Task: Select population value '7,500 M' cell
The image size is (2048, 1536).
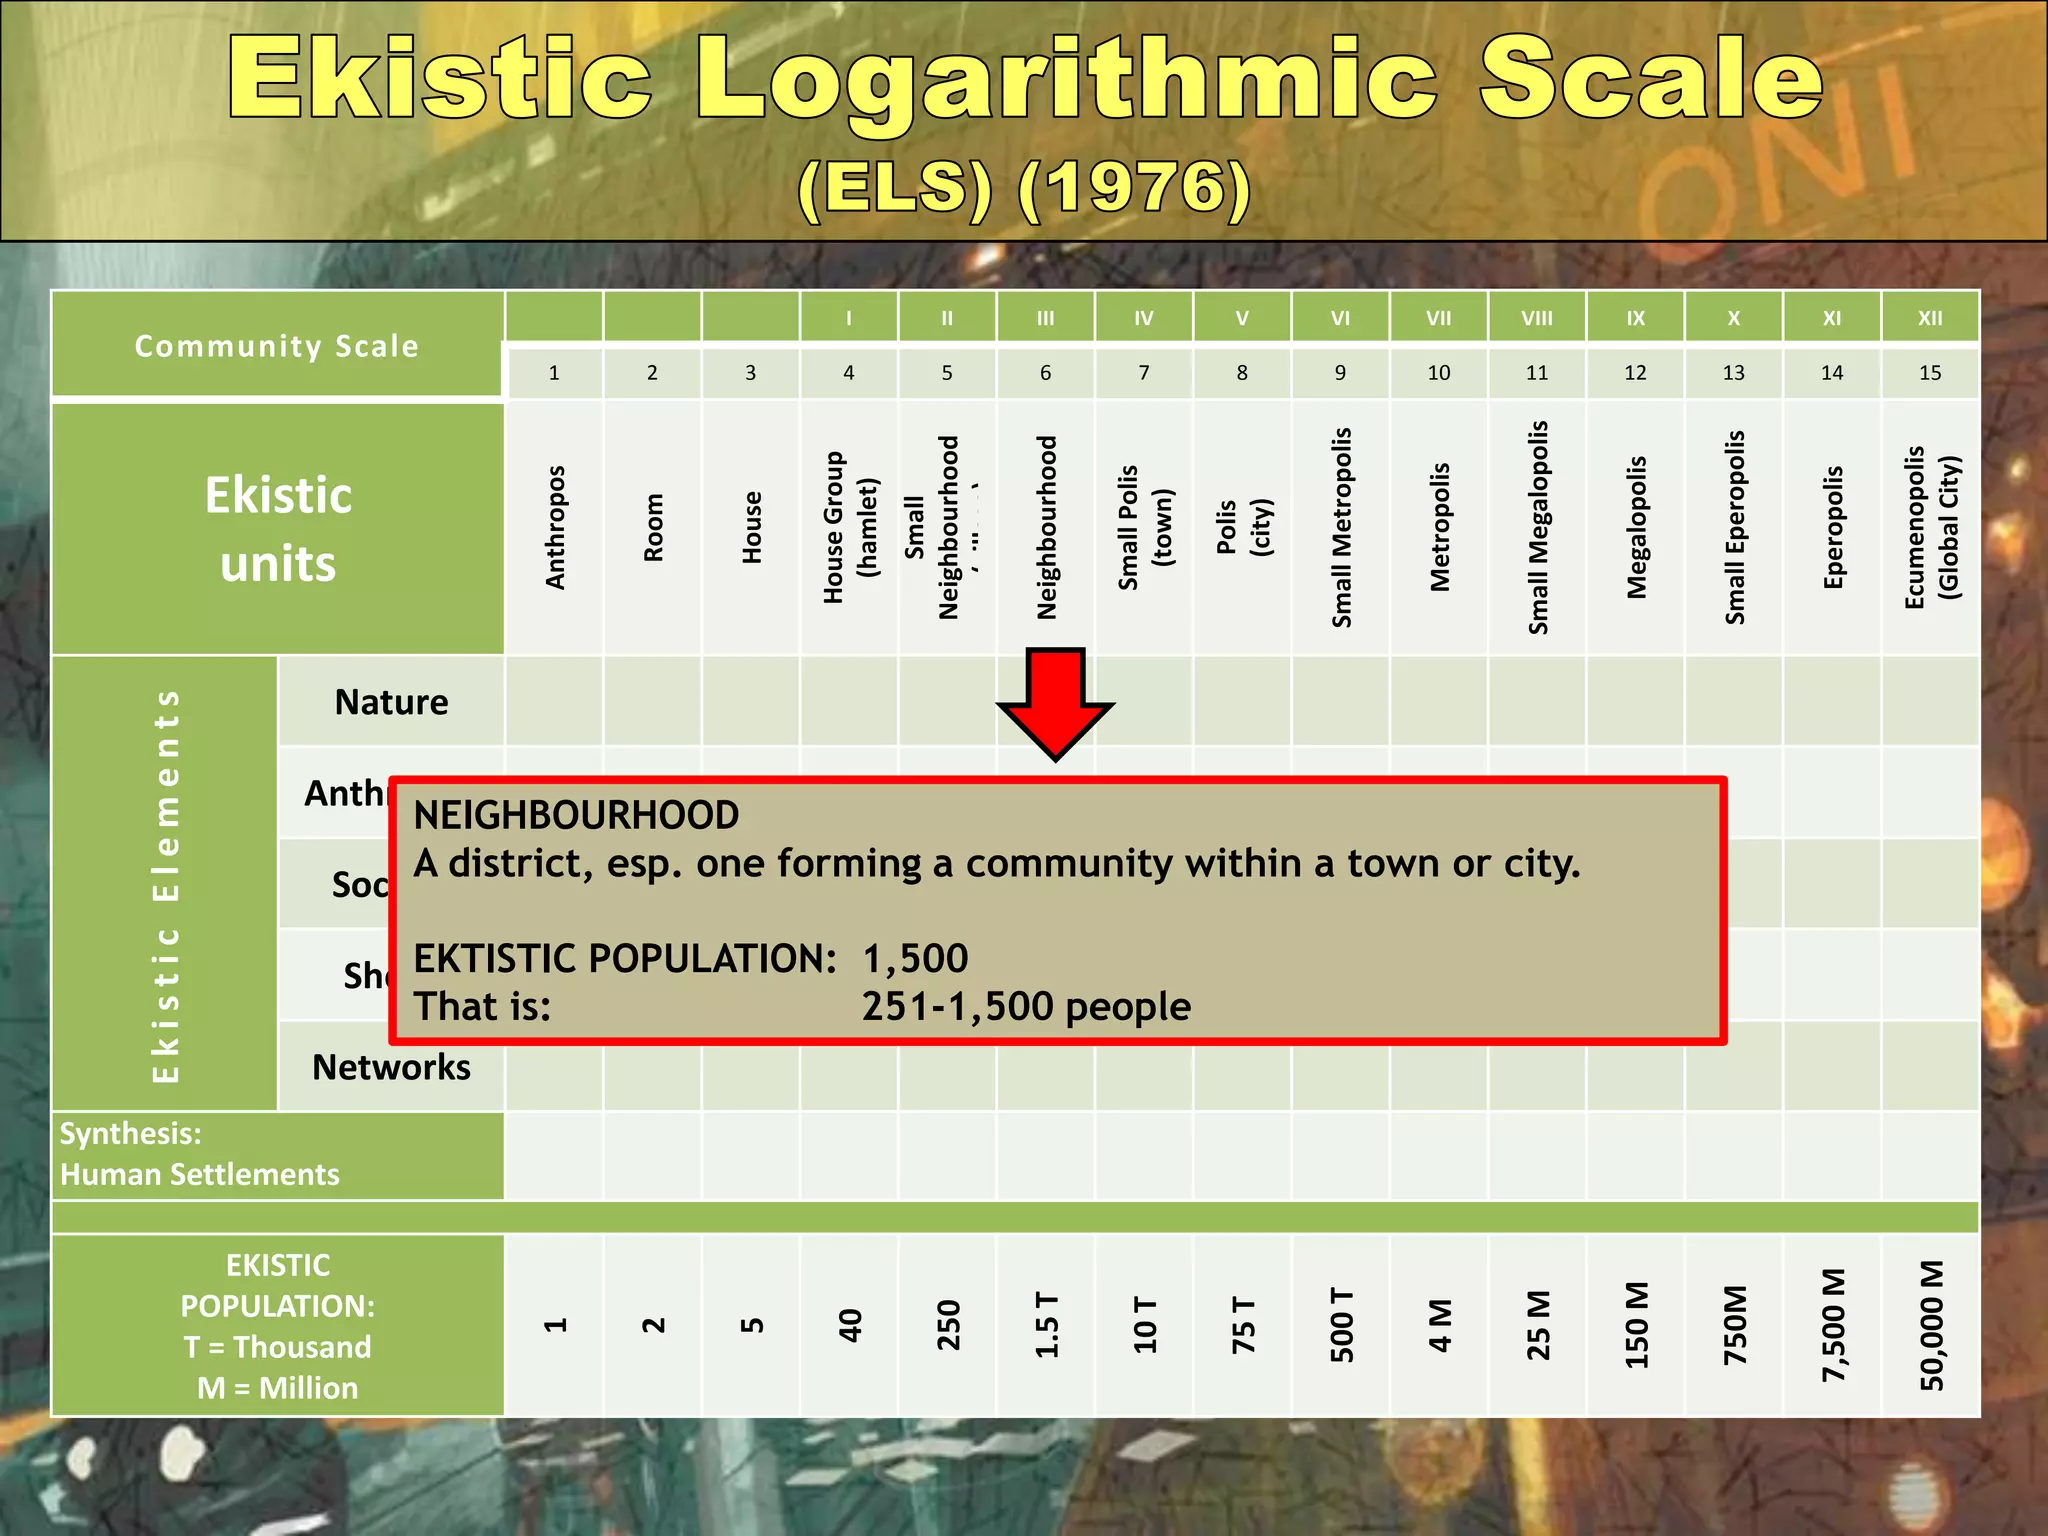Action: [x=1833, y=1326]
